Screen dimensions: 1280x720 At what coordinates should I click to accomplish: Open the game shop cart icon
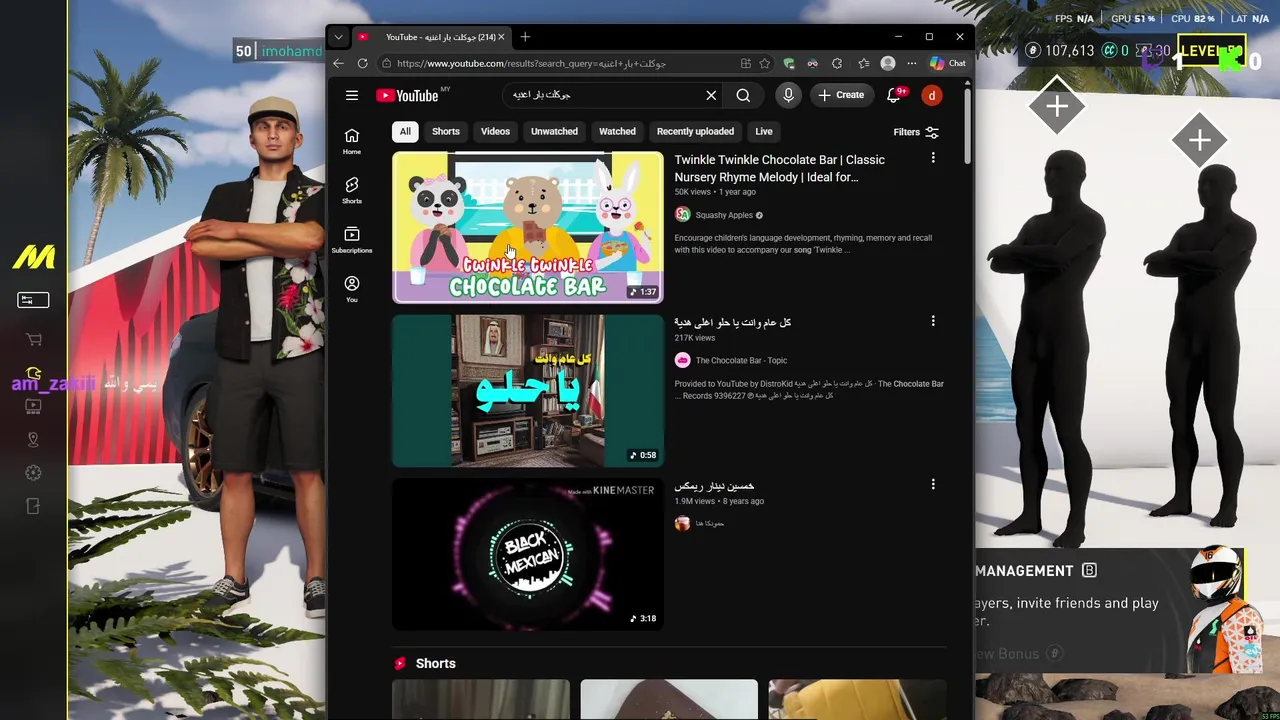pyautogui.click(x=33, y=340)
